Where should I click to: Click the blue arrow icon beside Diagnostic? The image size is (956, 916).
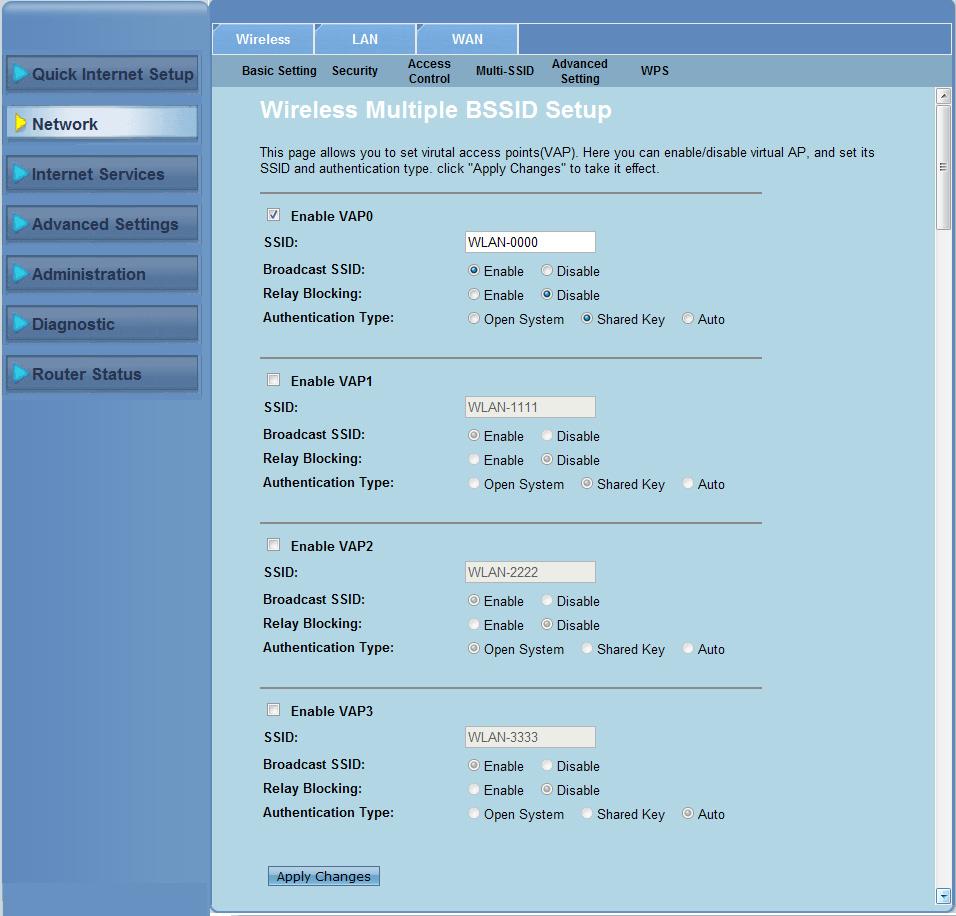(x=21, y=323)
